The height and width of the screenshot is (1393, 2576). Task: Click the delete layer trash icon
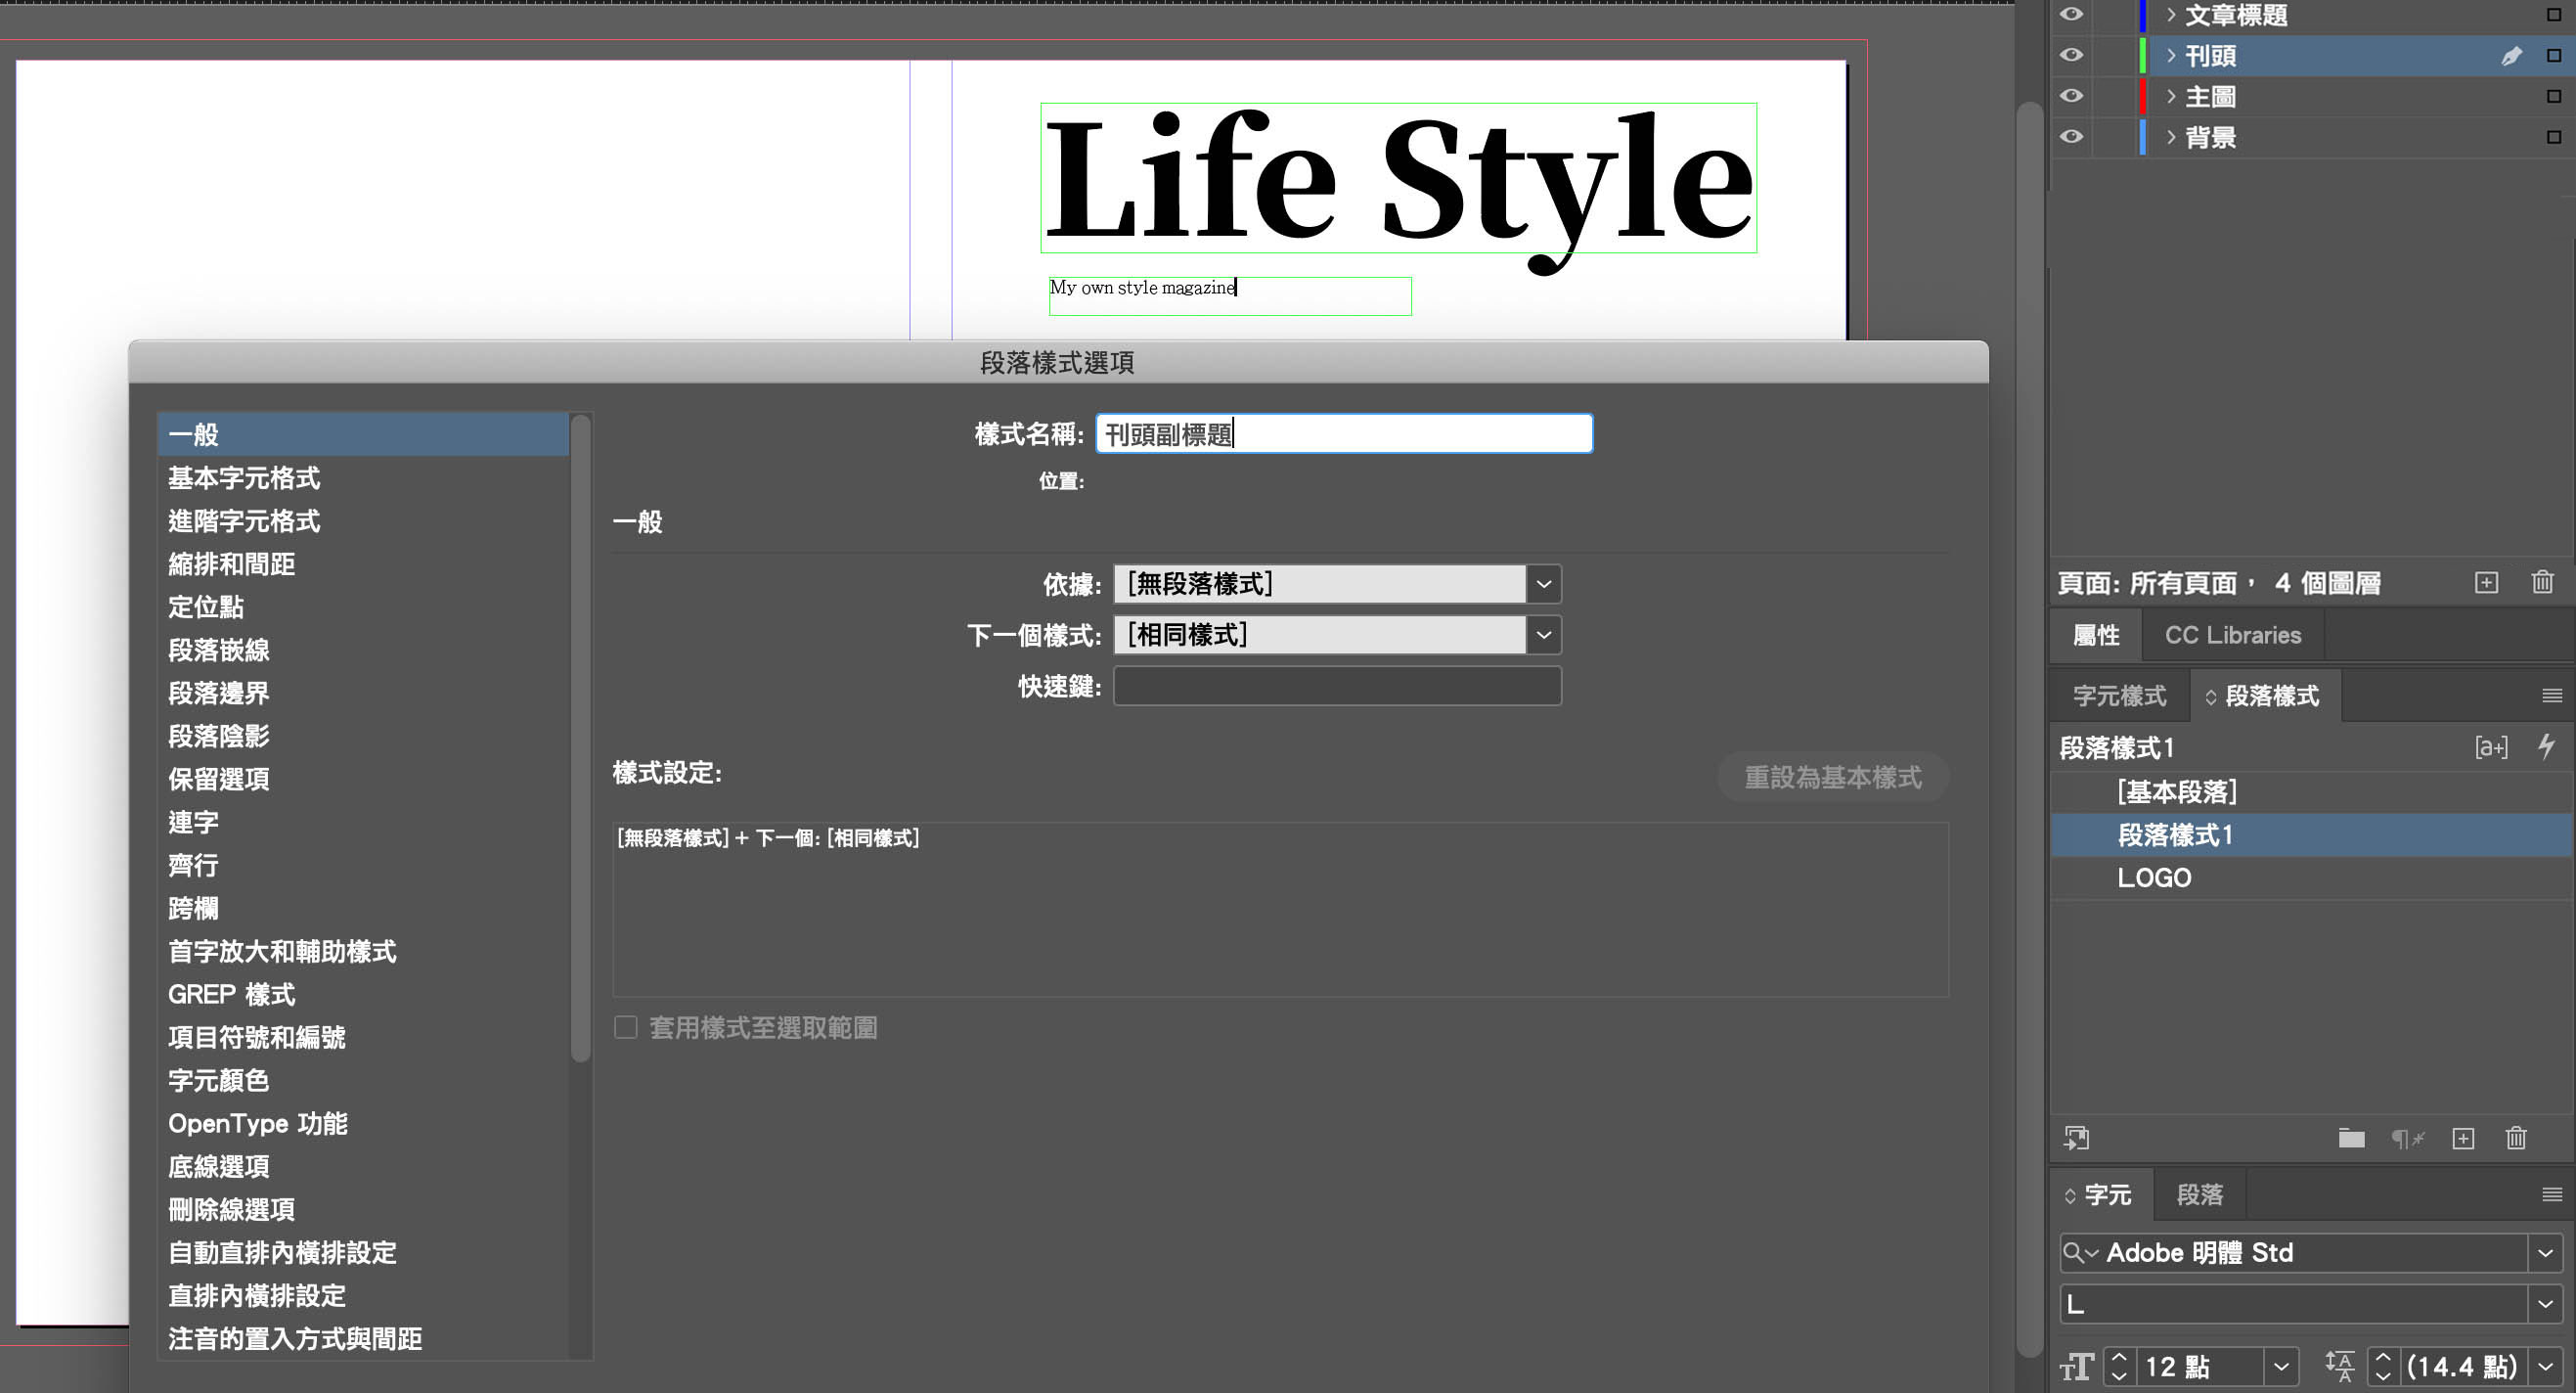[2542, 583]
